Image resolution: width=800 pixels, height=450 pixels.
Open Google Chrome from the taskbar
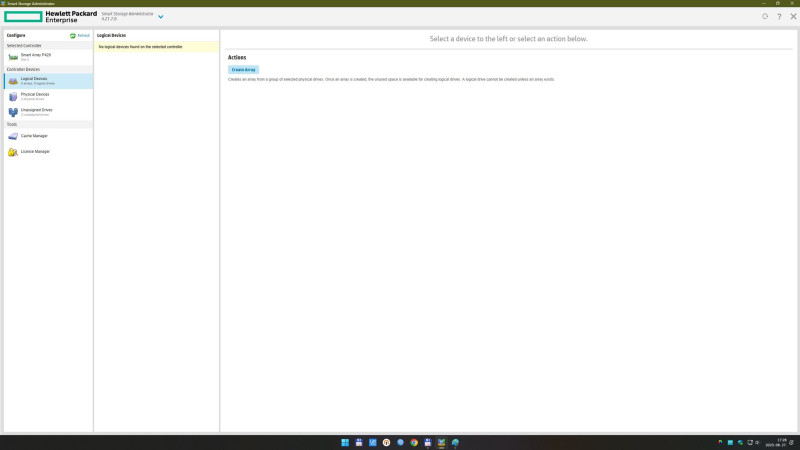414,442
